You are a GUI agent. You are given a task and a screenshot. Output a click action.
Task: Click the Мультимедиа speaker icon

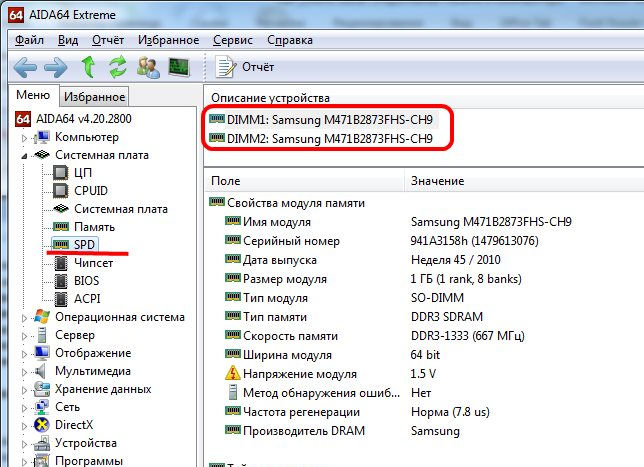point(41,371)
